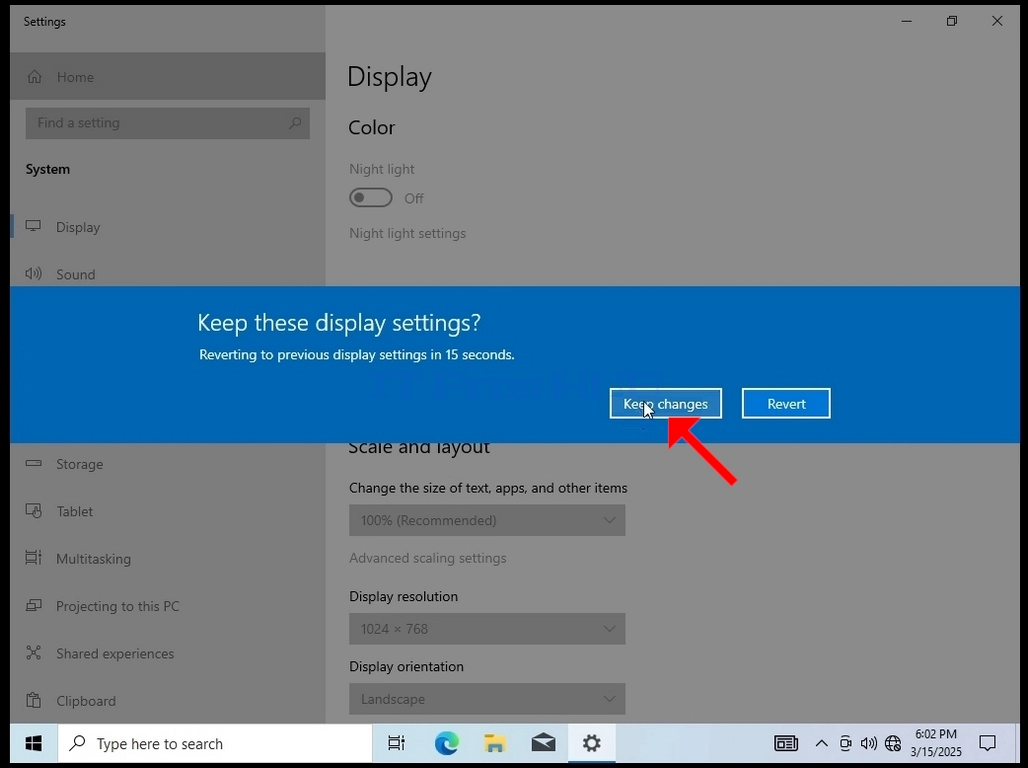Image resolution: width=1028 pixels, height=768 pixels.
Task: Toggle the Night light switch
Action: tap(371, 197)
